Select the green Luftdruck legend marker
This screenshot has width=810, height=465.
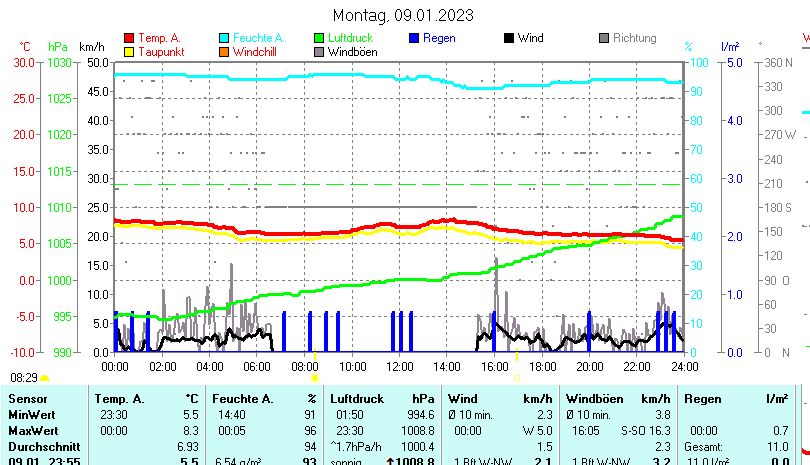319,38
